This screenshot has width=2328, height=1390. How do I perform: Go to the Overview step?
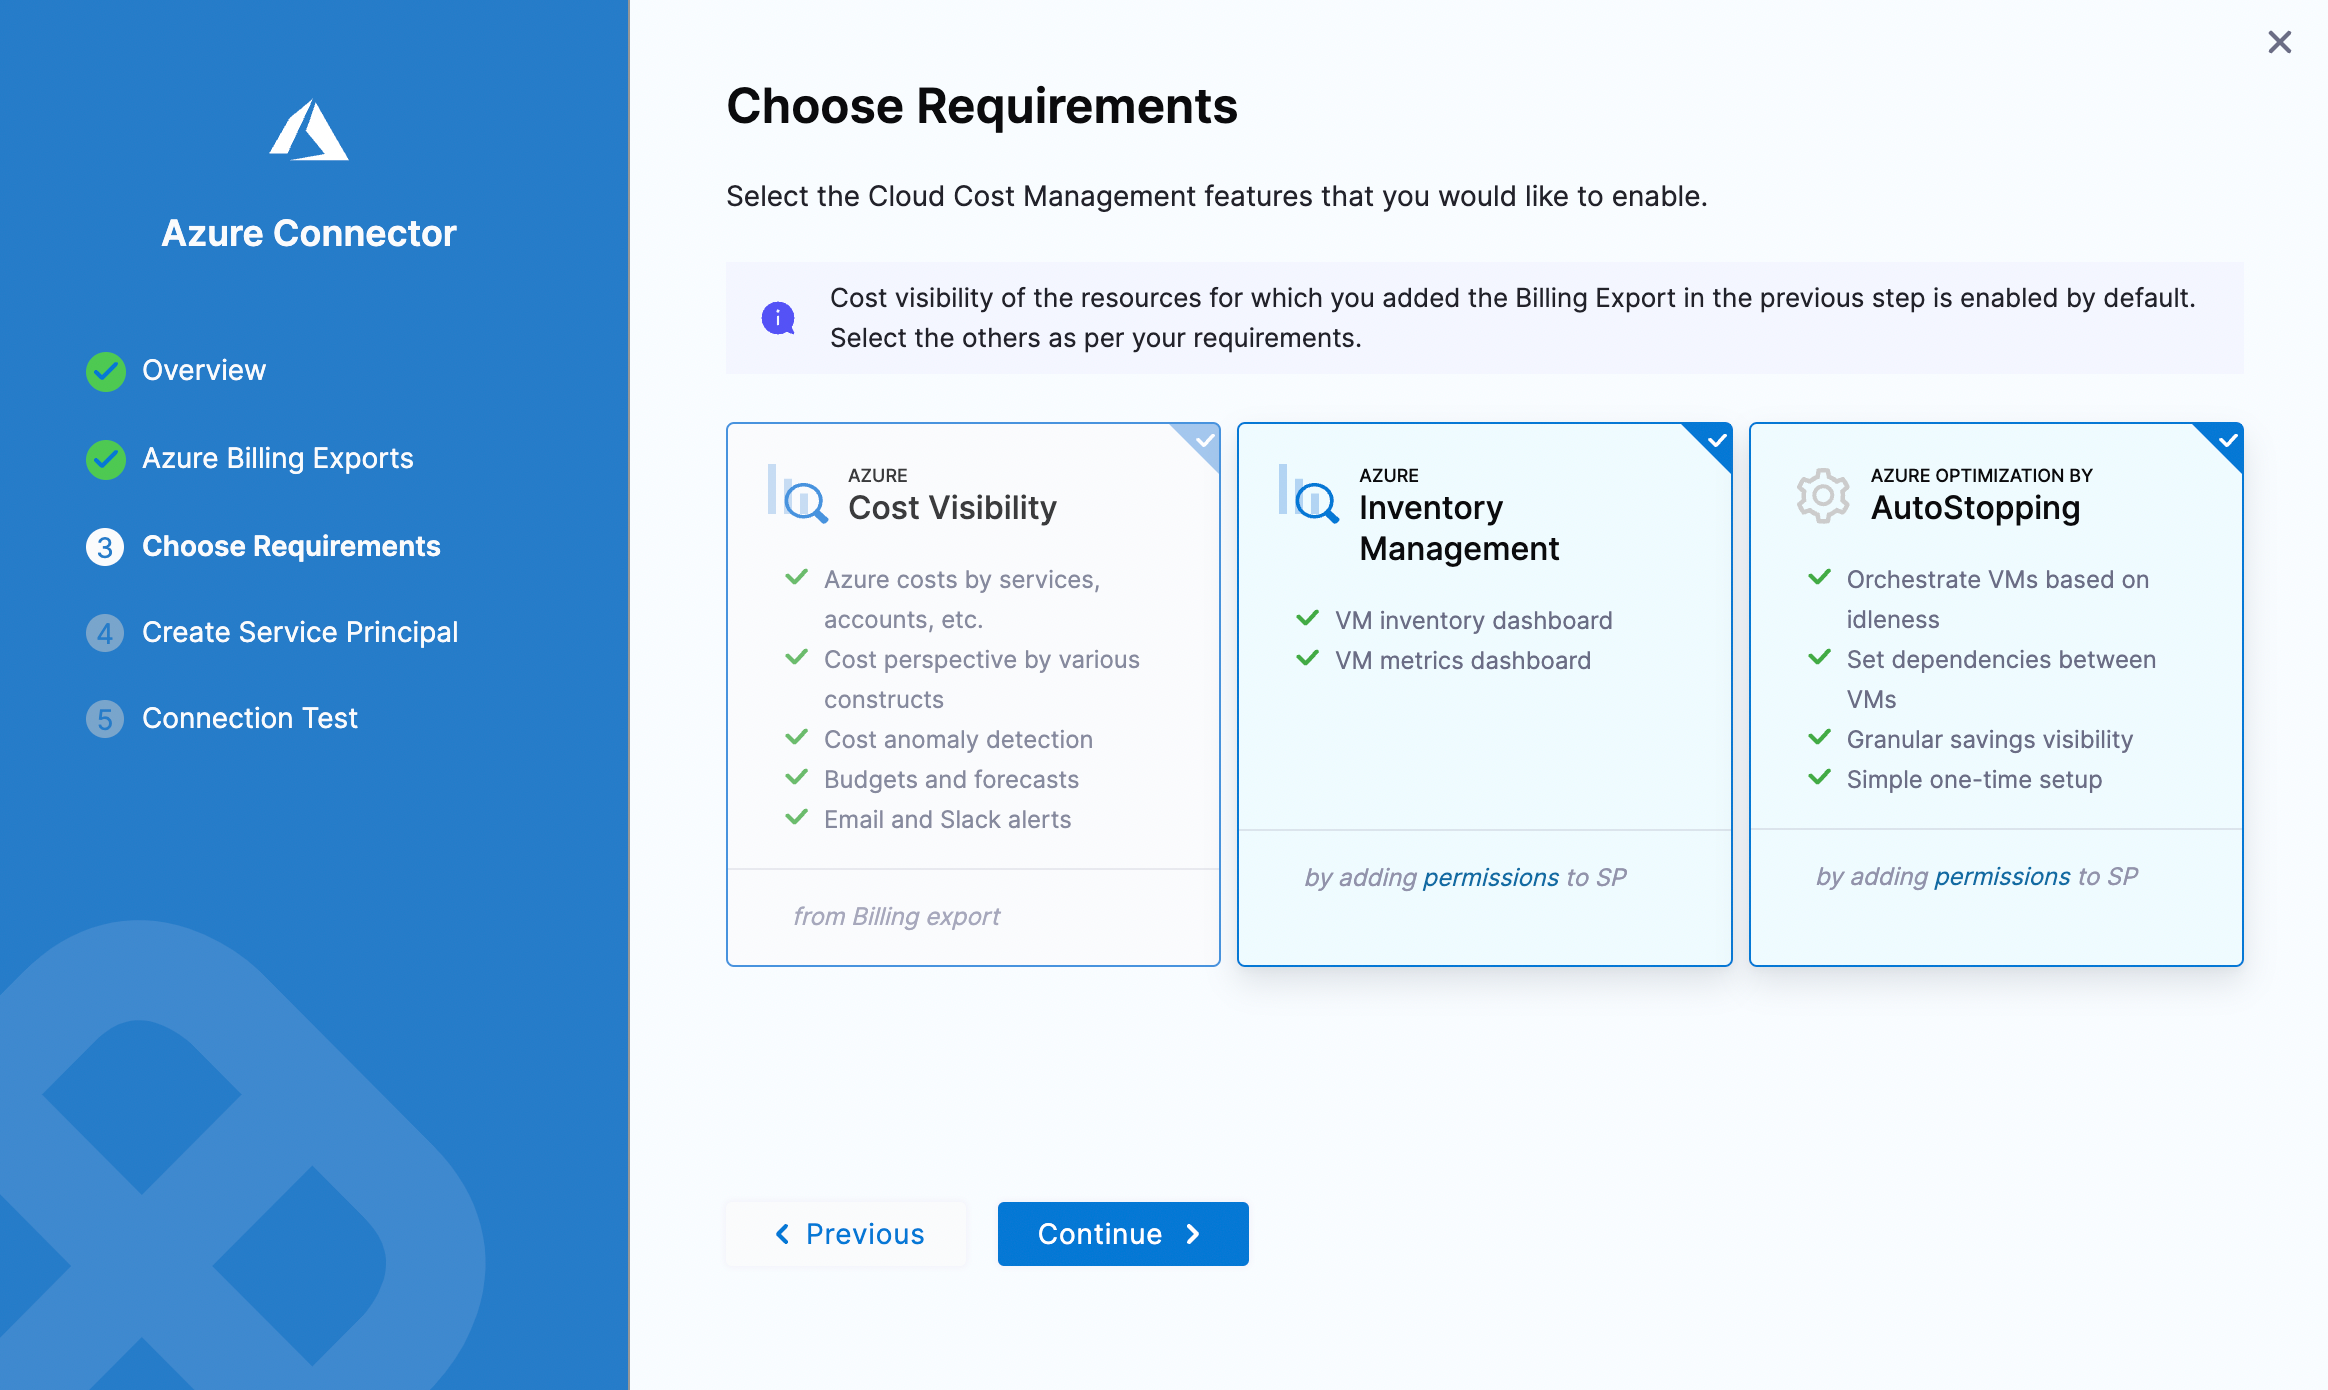pos(204,371)
